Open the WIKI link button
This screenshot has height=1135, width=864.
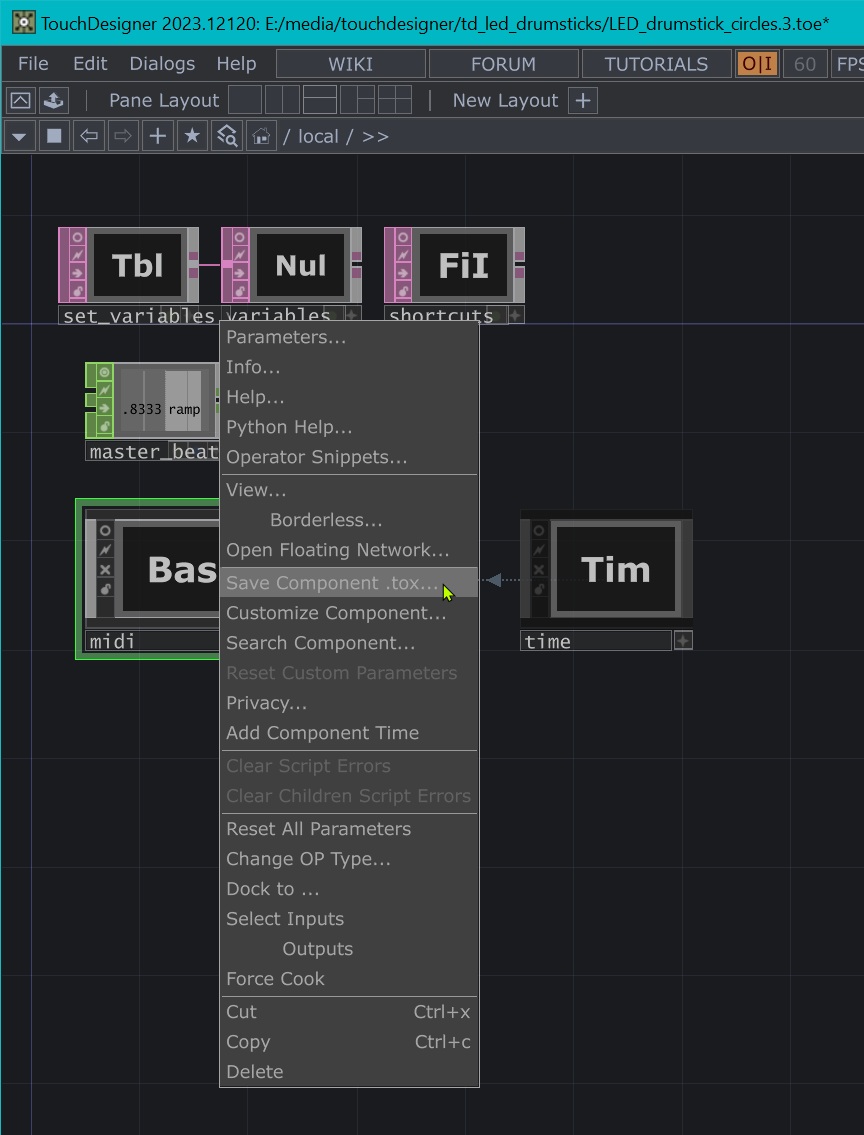[x=350, y=64]
